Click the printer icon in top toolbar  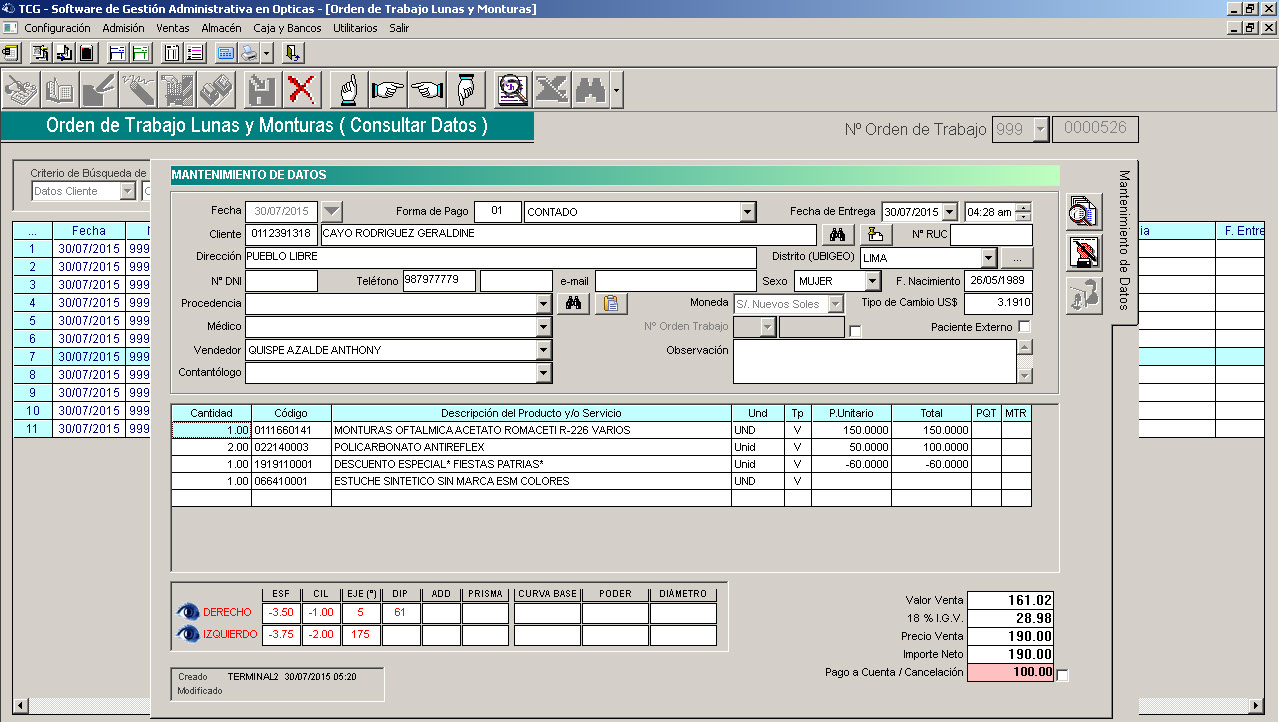248,53
